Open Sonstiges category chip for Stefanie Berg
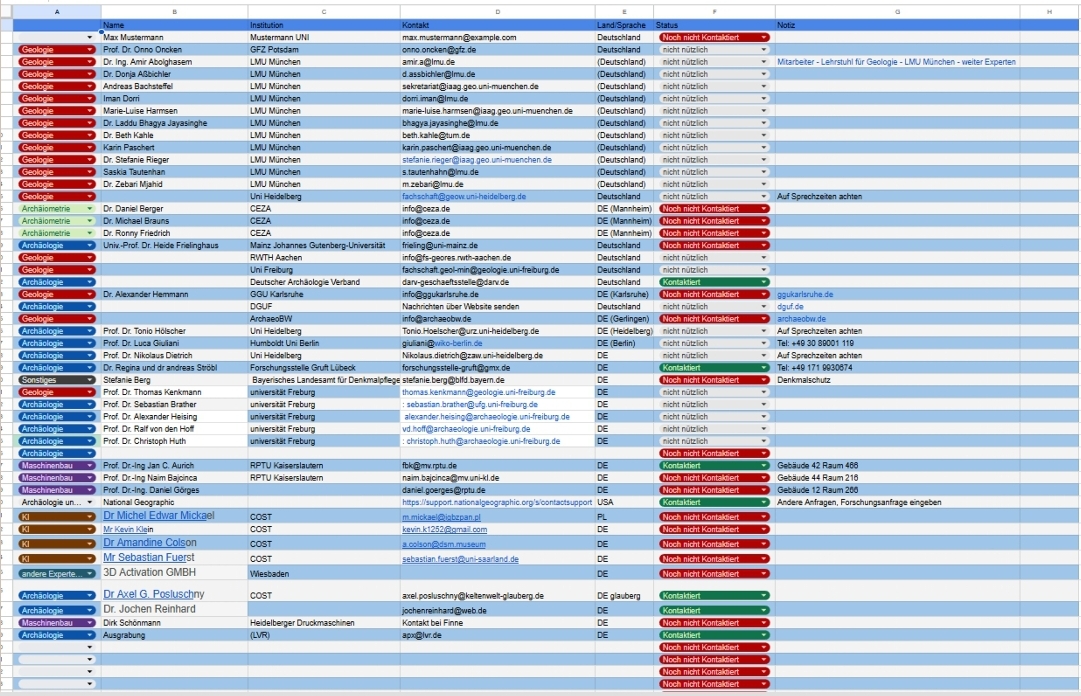Viewport: 1081px width, 696px height. pos(57,380)
